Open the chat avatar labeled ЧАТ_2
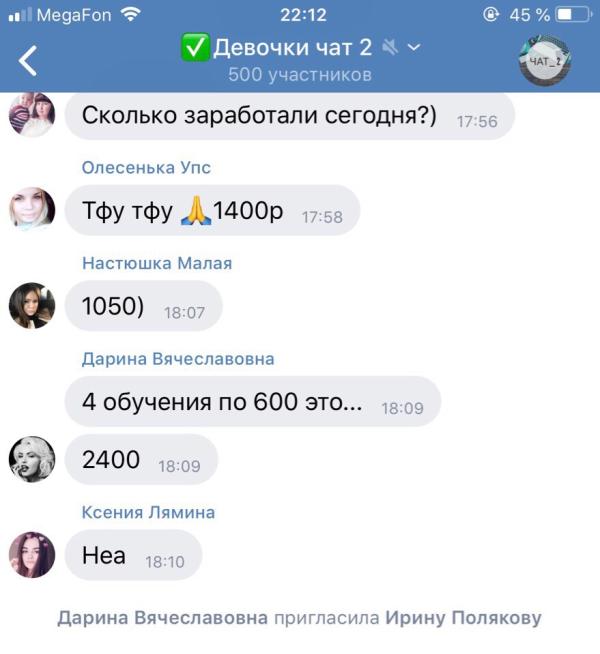600x654 pixels. point(545,61)
